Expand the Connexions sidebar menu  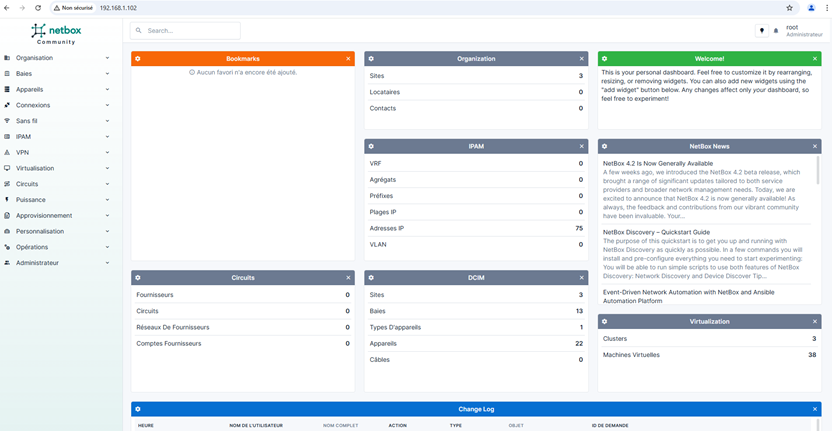[56, 105]
